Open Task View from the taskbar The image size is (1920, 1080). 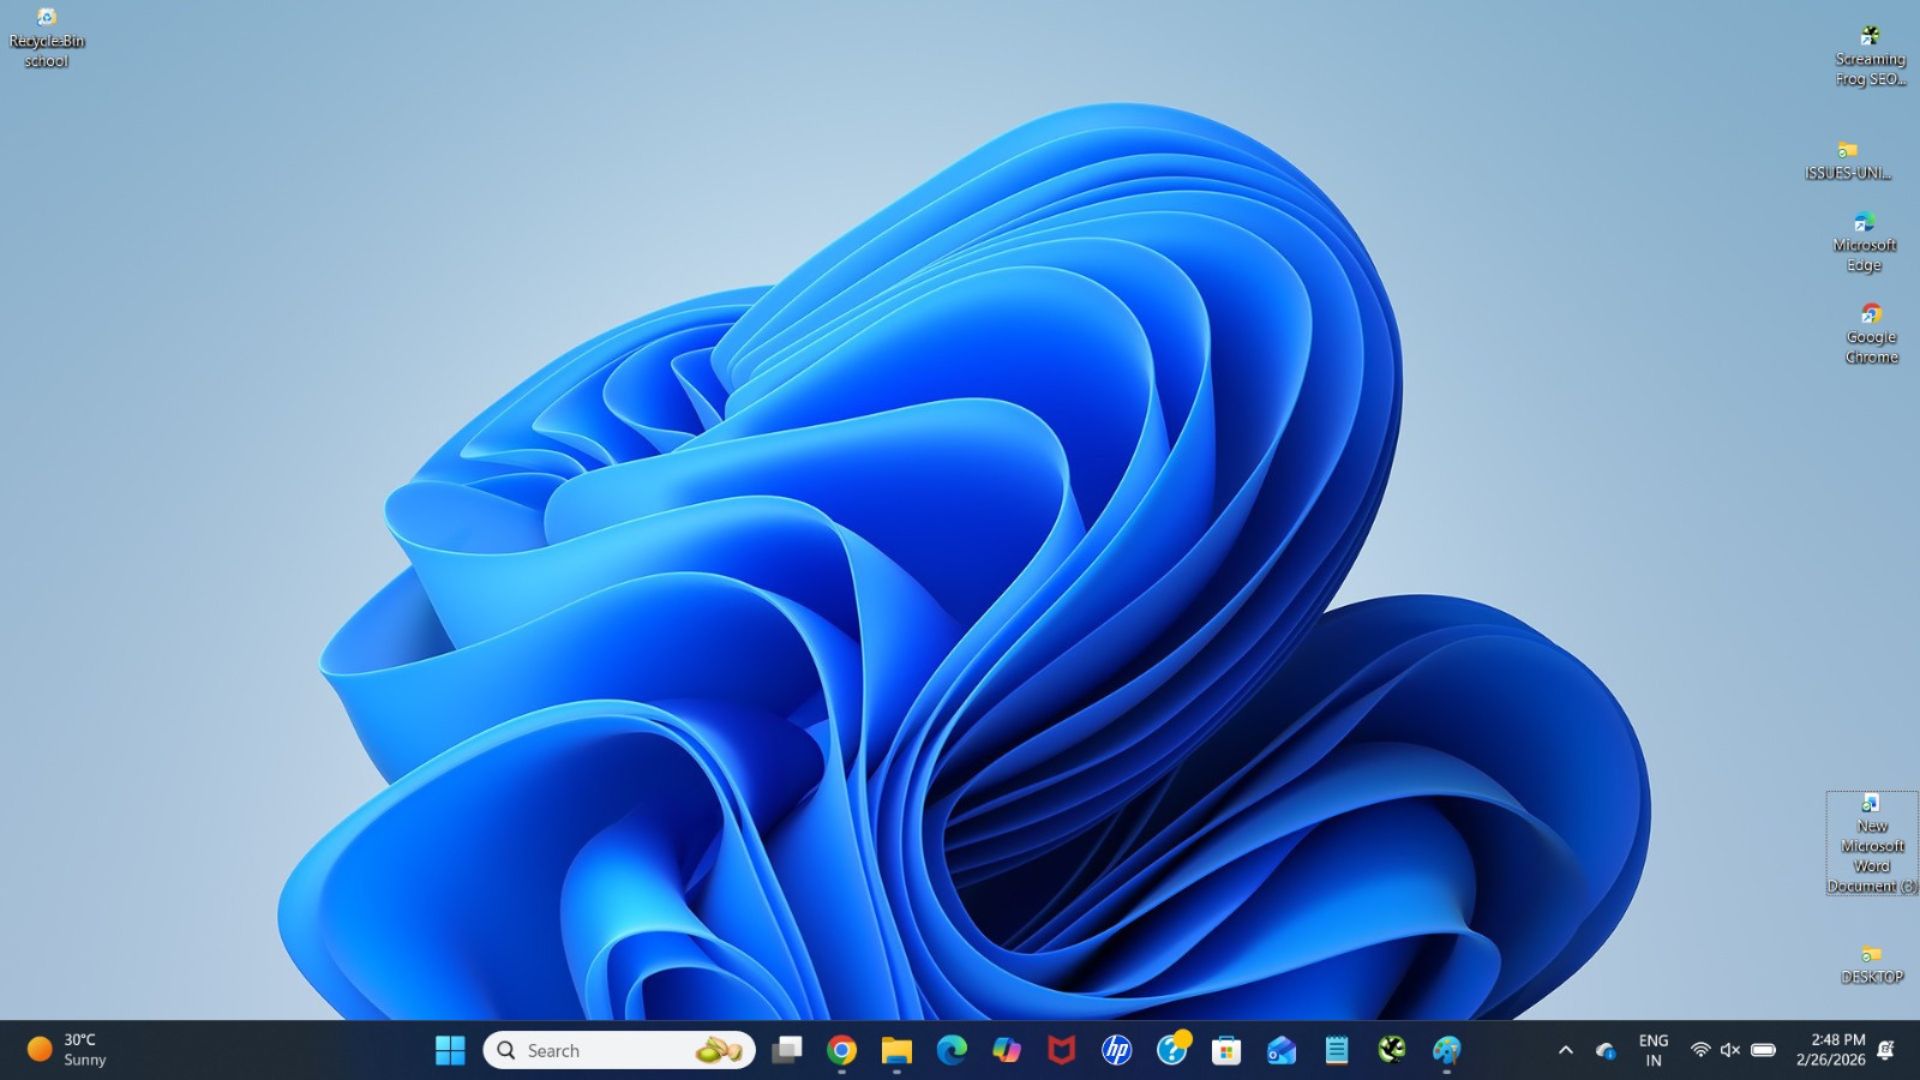coord(788,1050)
